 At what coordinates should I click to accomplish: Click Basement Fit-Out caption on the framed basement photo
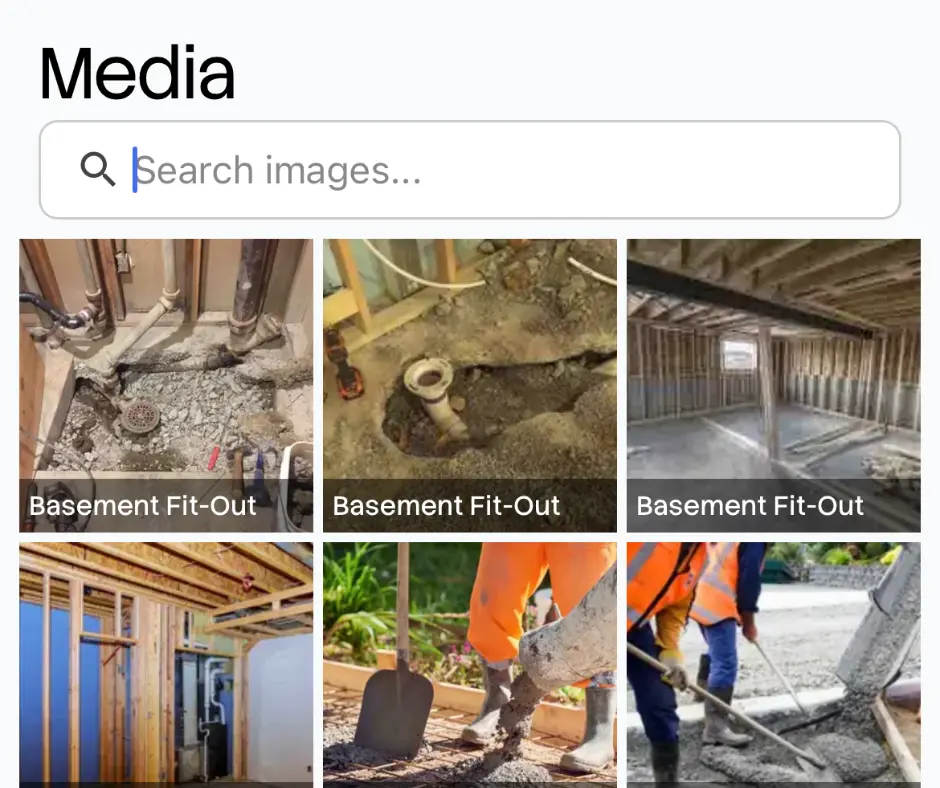(751, 506)
